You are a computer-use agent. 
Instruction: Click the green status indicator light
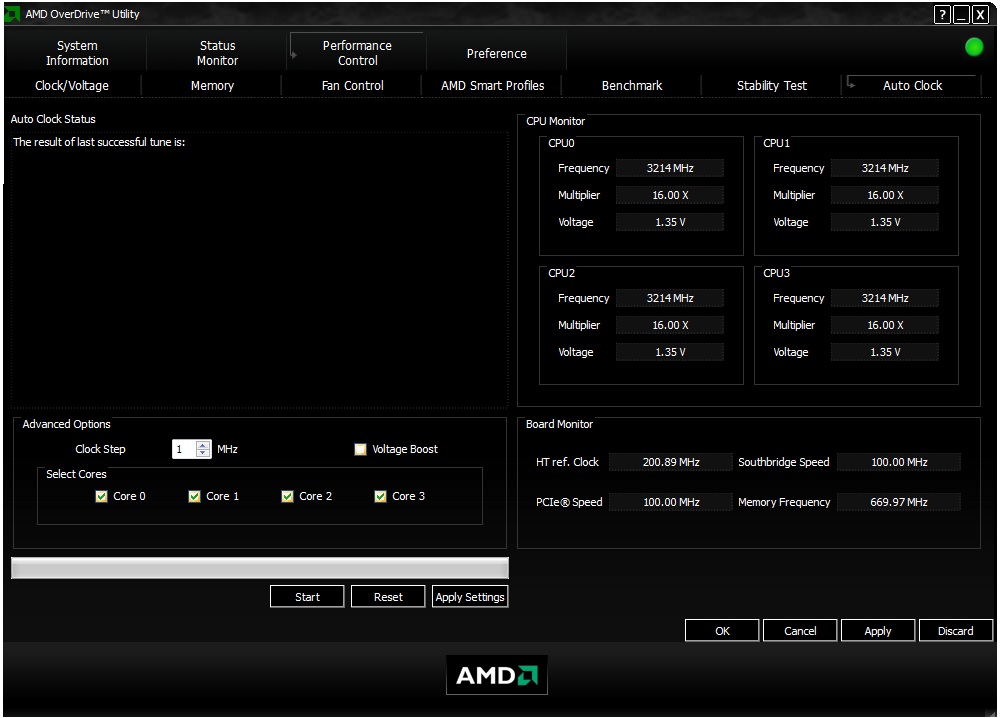[x=974, y=47]
